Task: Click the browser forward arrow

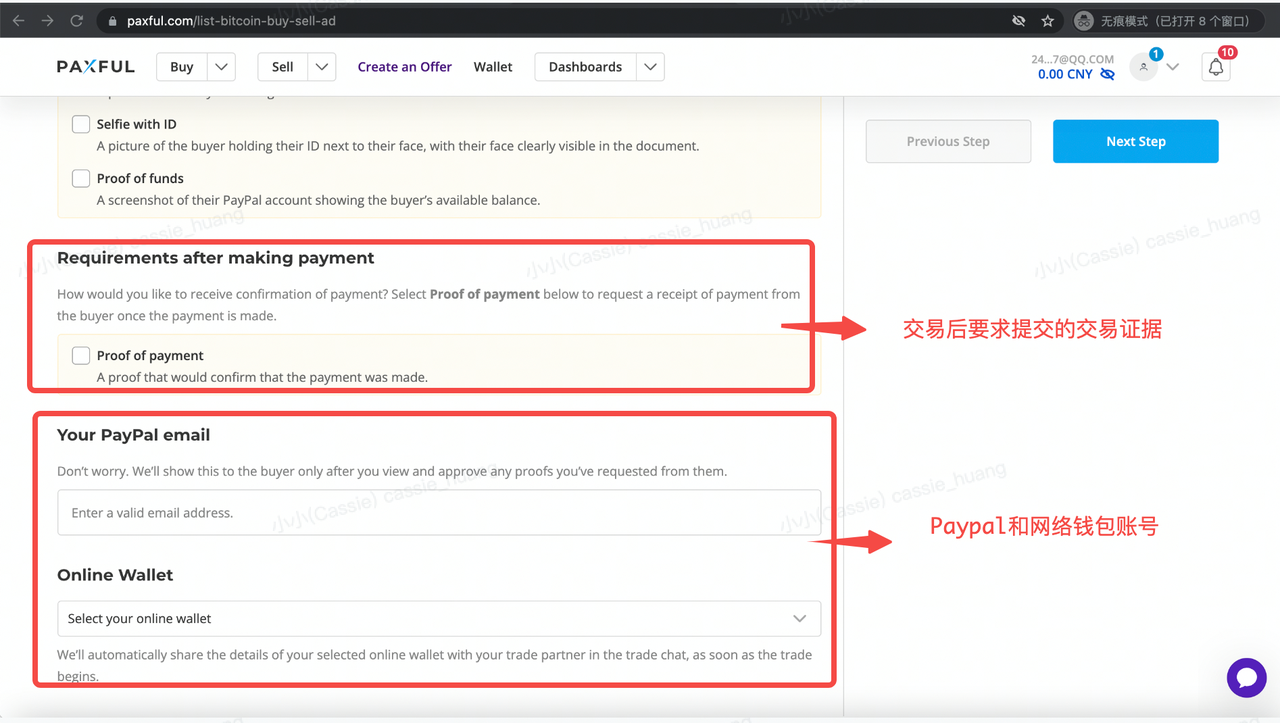Action: point(47,20)
